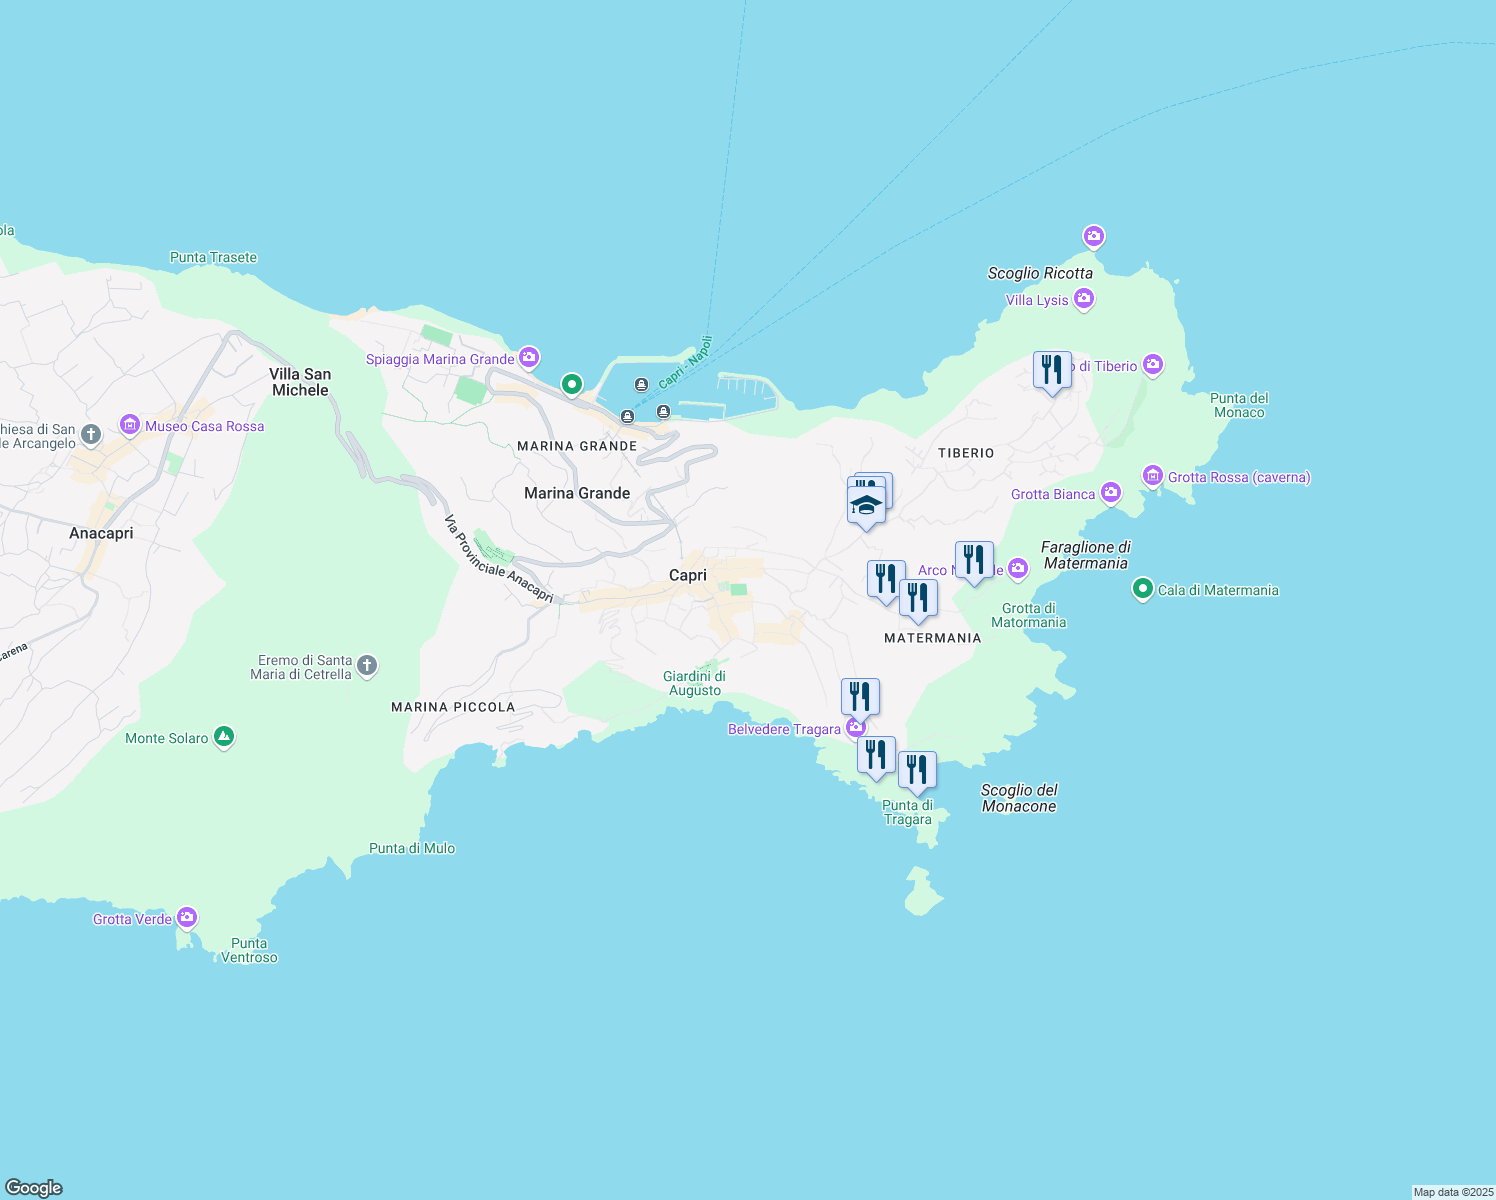Click the Punta di Mulo label
Viewport: 1496px width, 1200px height.
point(412,848)
